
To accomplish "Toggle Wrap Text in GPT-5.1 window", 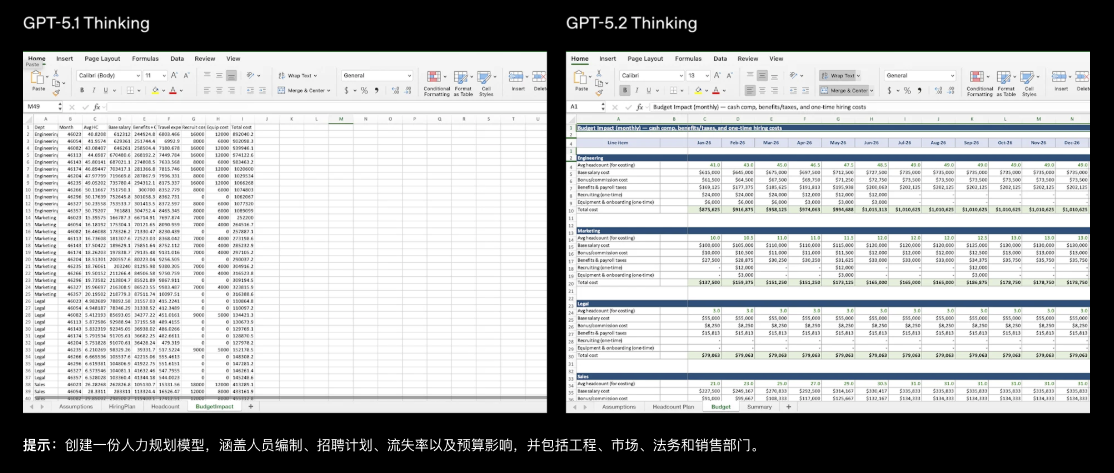I will (297, 75).
